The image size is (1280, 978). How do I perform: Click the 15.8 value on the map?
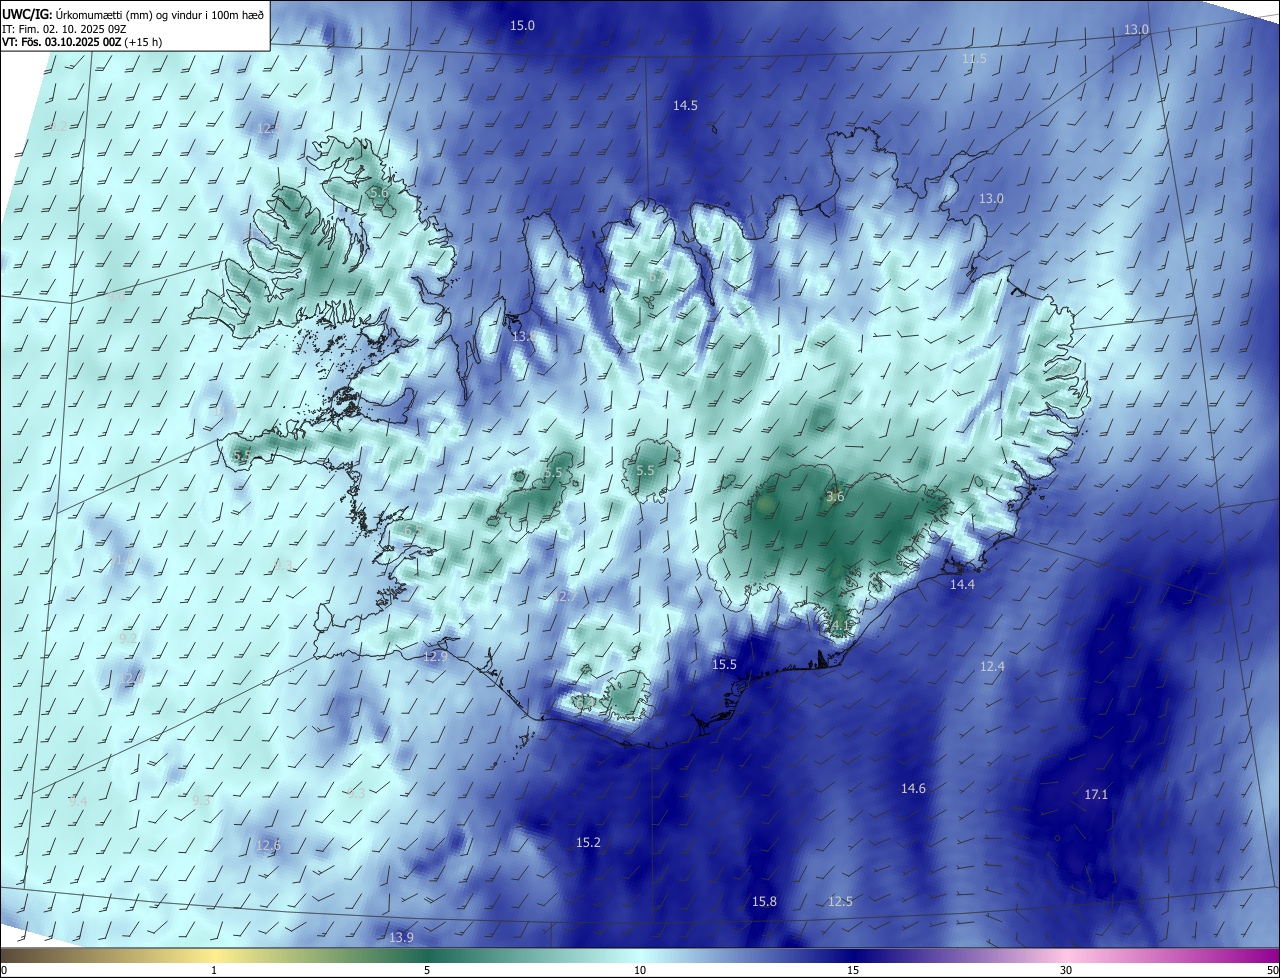click(x=764, y=901)
